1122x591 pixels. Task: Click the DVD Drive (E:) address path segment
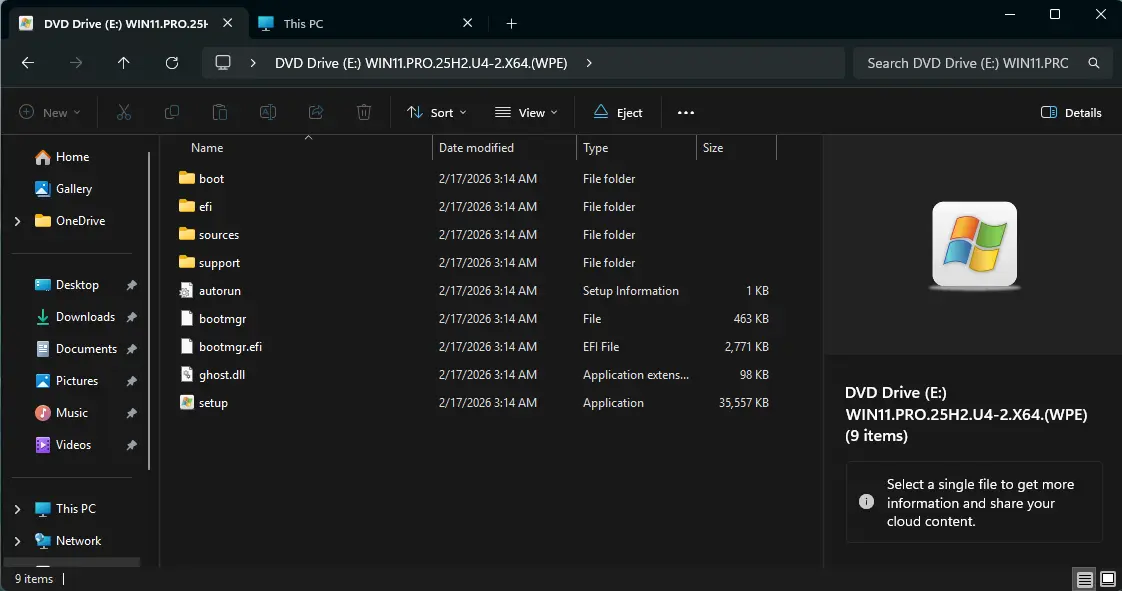(x=421, y=63)
